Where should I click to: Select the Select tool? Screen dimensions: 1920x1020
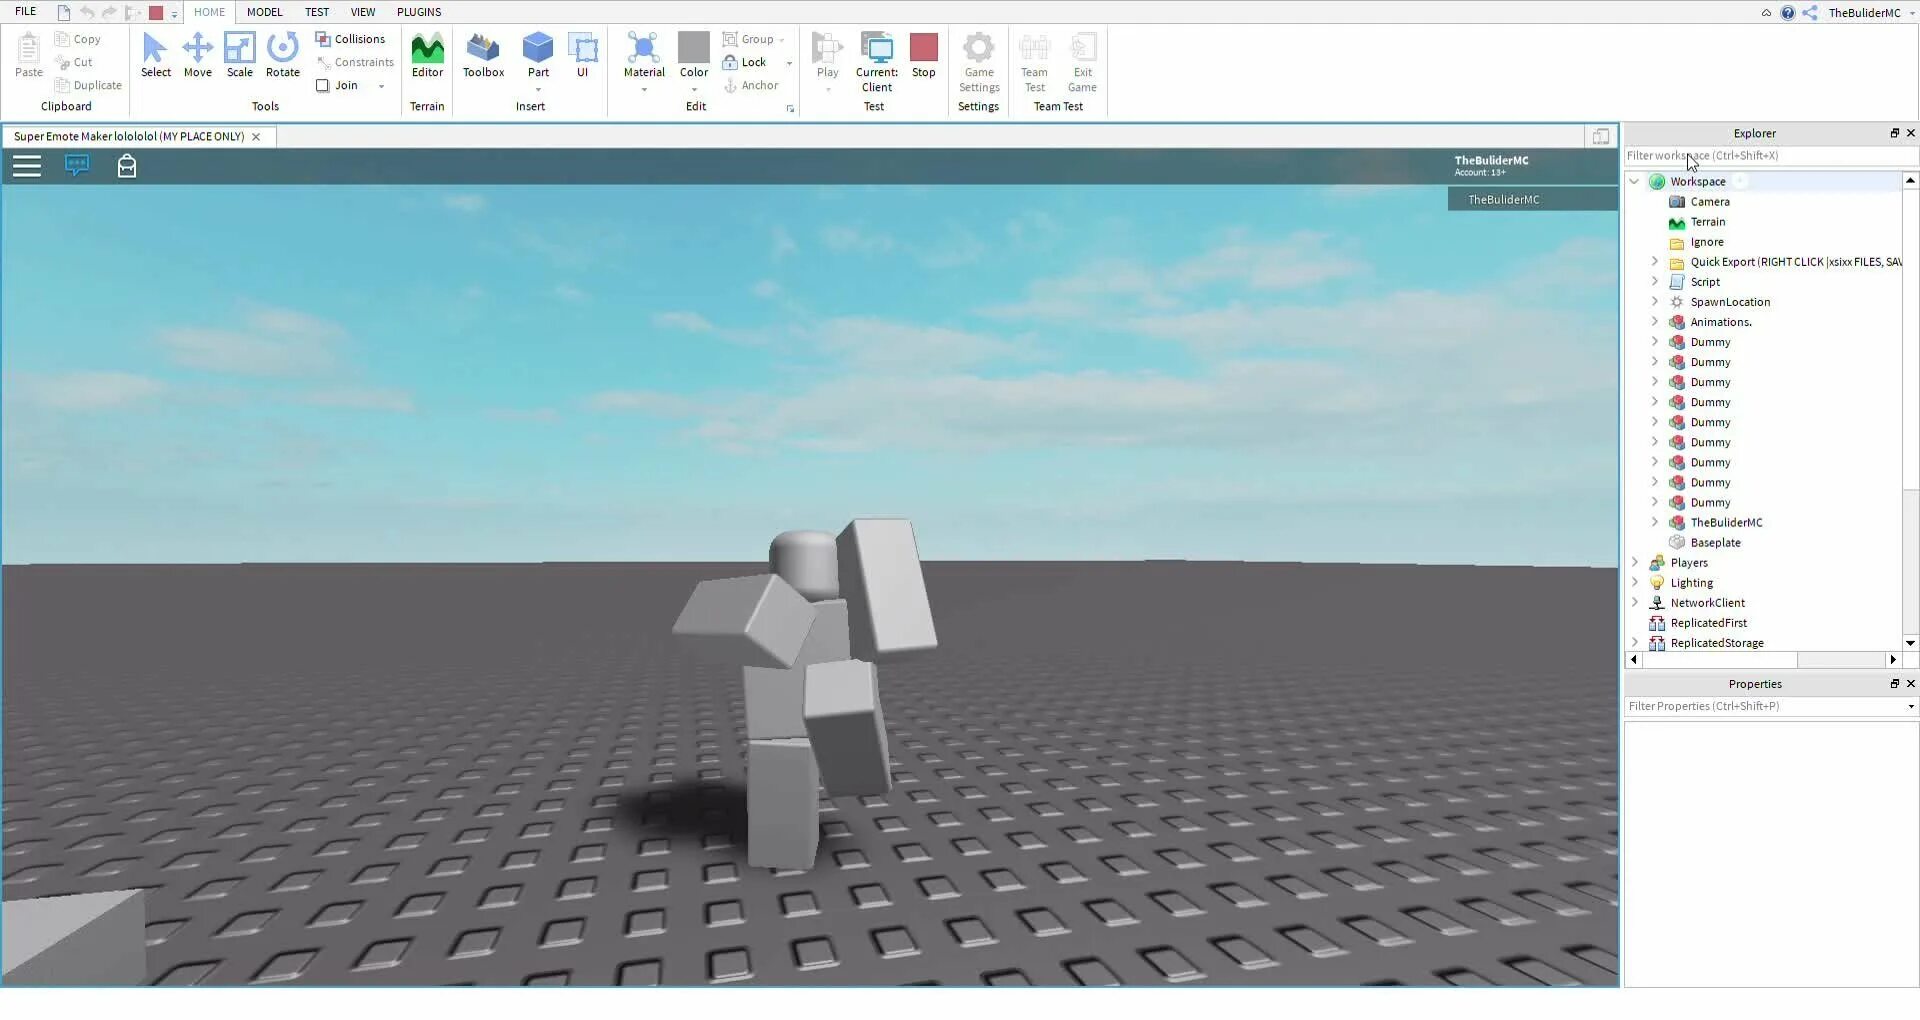coord(155,55)
